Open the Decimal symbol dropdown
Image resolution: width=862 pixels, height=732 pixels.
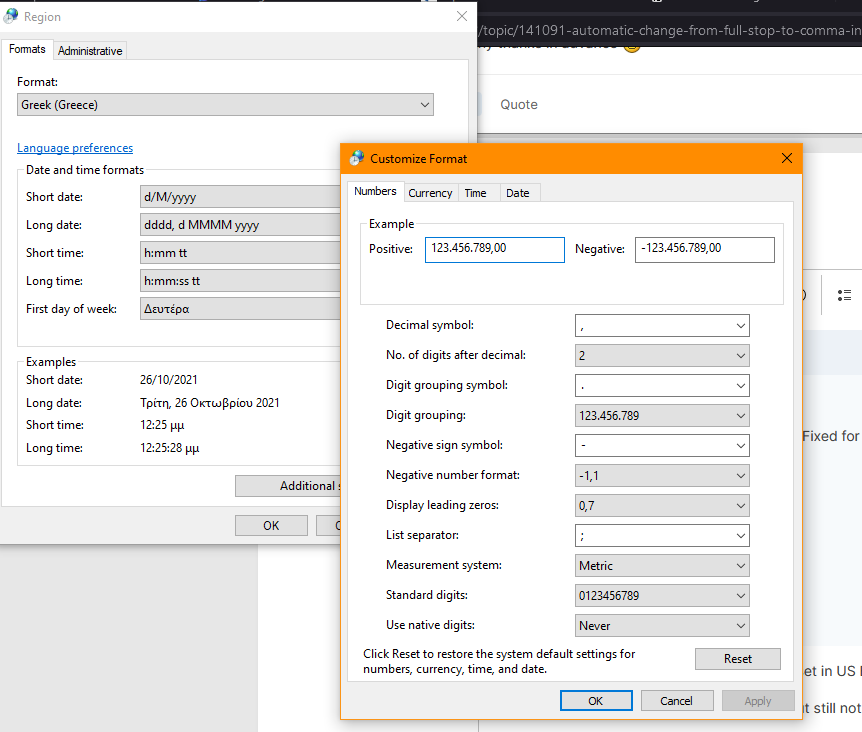pyautogui.click(x=662, y=325)
